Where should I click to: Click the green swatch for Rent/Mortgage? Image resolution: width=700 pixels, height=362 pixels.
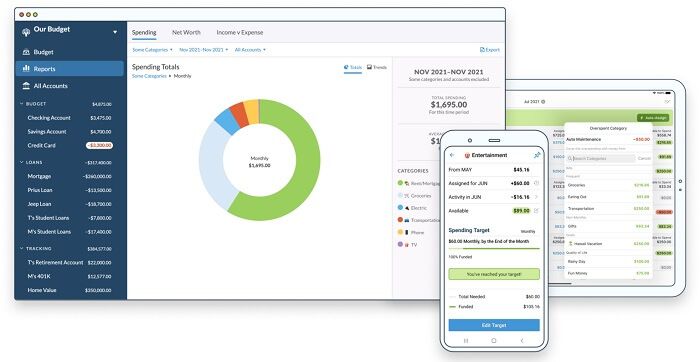[400, 183]
